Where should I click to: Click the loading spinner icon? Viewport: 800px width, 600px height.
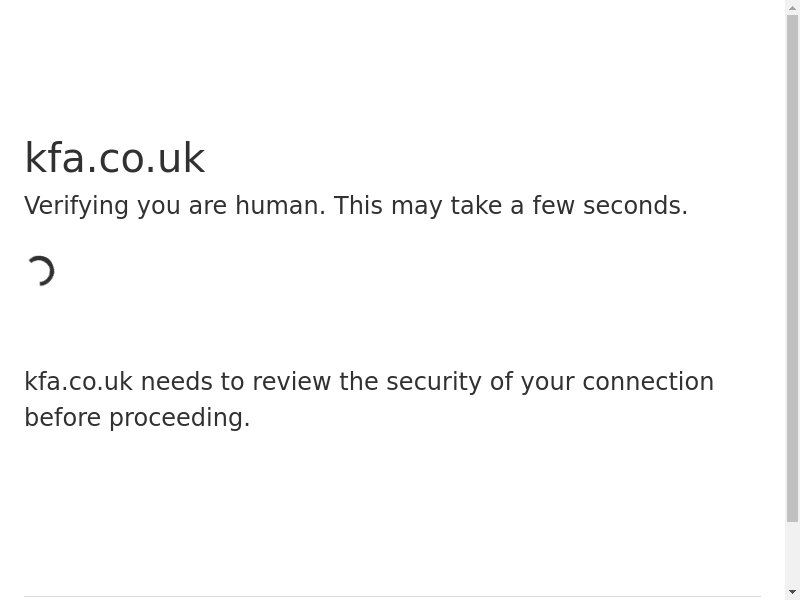(x=40, y=271)
